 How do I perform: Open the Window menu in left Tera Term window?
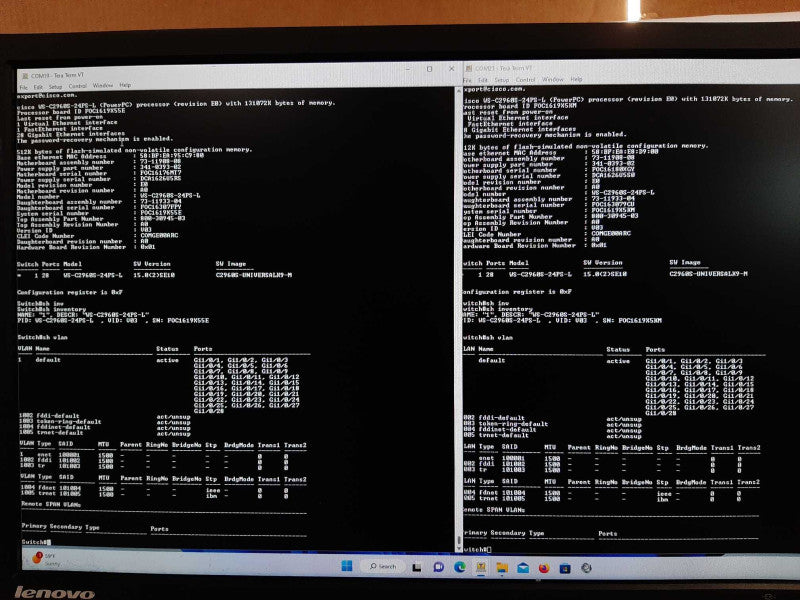tap(103, 86)
